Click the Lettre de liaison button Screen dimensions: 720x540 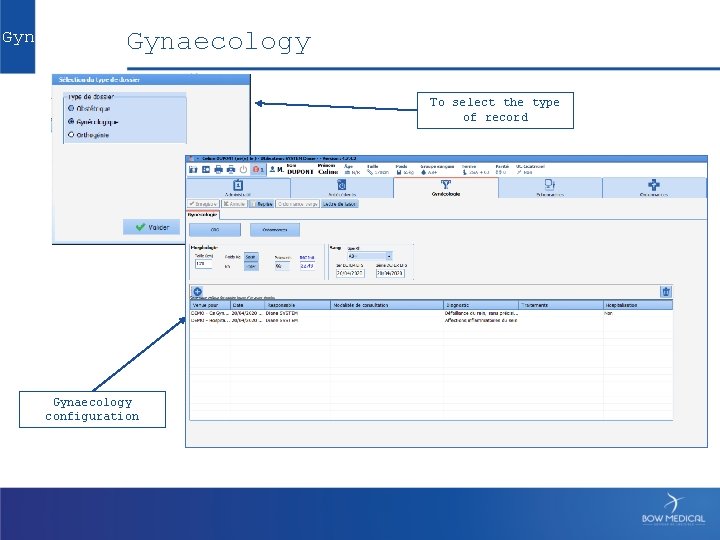click(x=339, y=204)
